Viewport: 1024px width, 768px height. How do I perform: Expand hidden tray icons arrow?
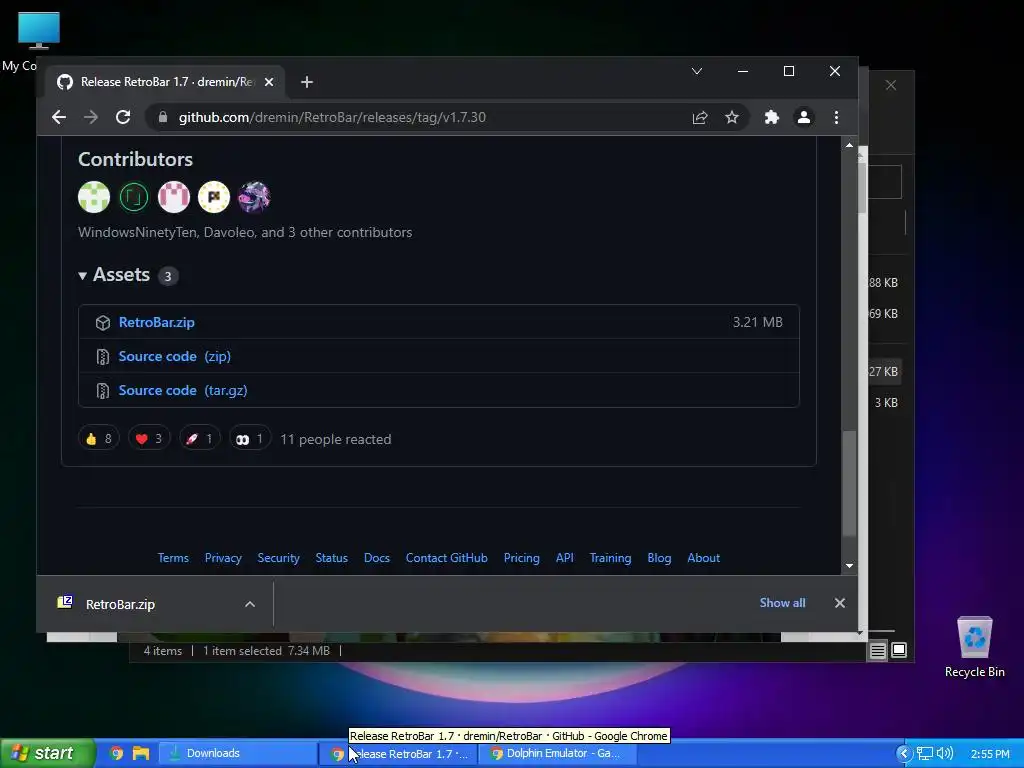click(x=904, y=754)
